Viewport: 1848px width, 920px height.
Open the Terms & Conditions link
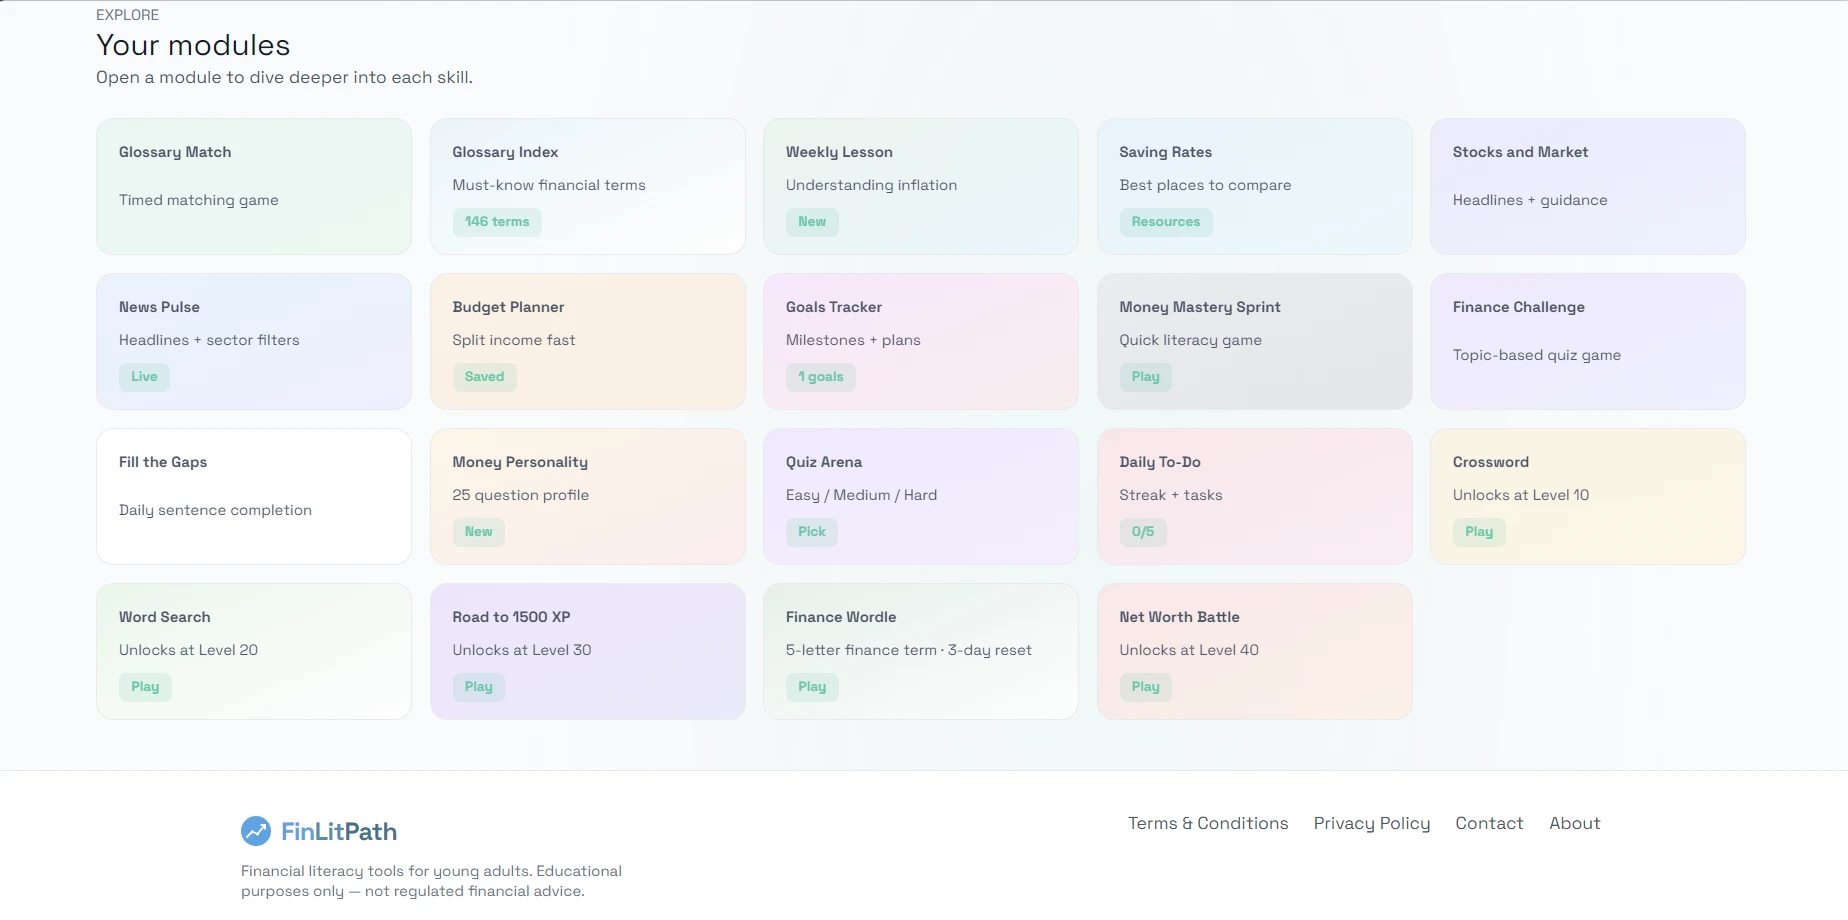click(x=1208, y=823)
